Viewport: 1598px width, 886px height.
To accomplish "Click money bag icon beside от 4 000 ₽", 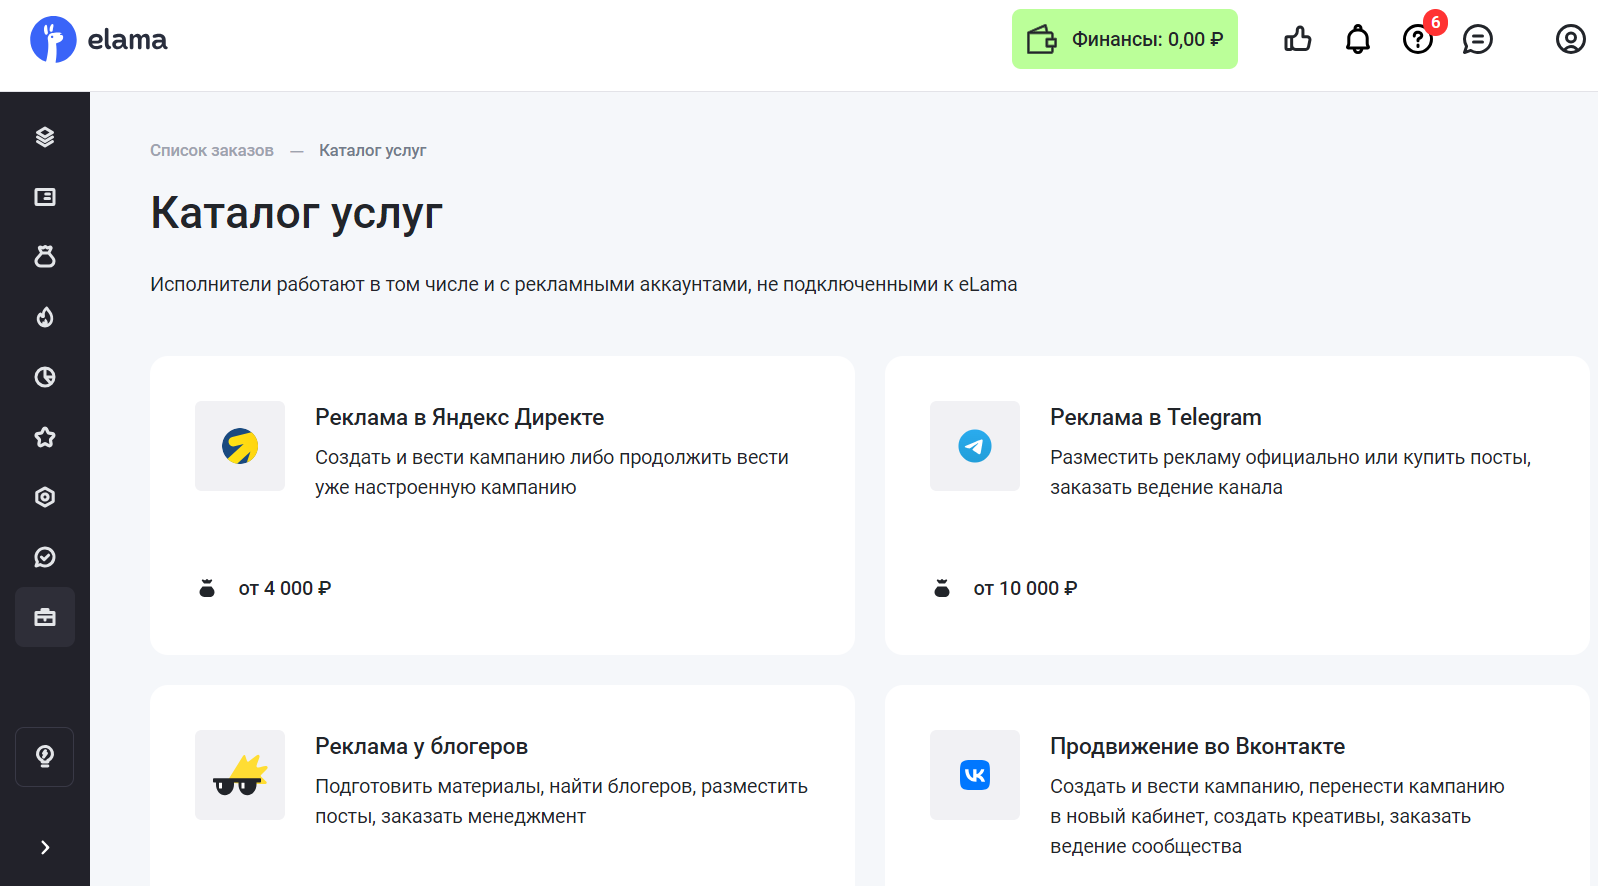I will 207,588.
